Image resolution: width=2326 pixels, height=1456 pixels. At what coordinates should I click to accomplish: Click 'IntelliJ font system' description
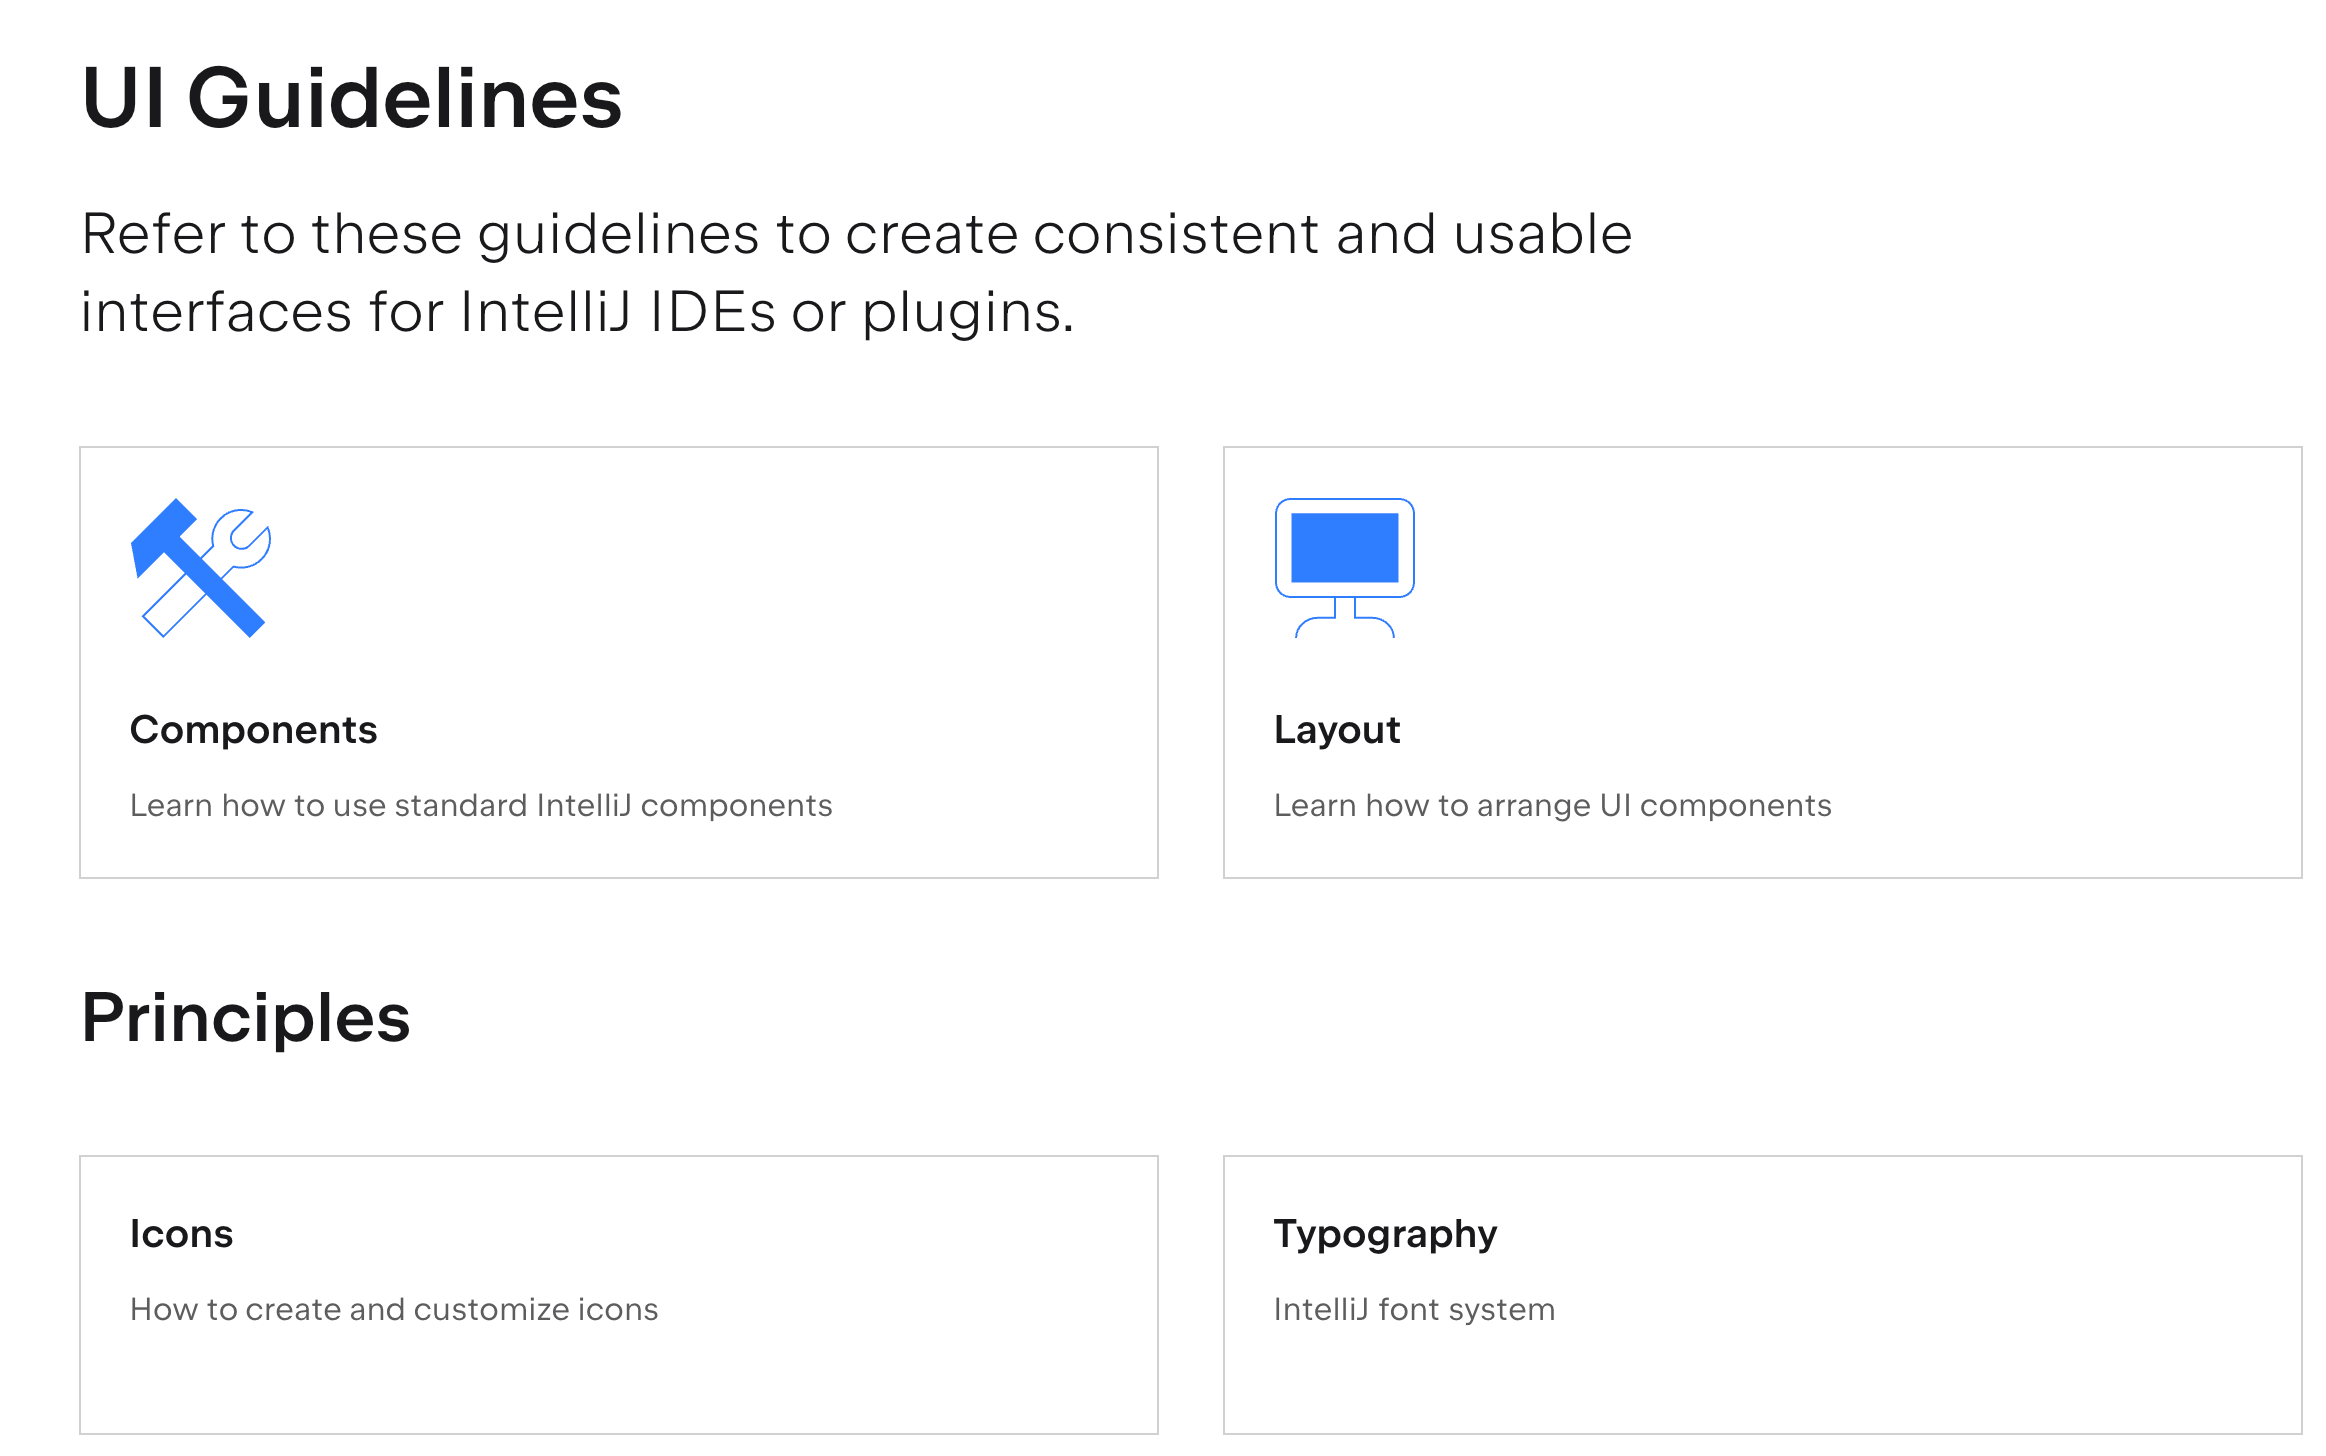pyautogui.click(x=1415, y=1310)
